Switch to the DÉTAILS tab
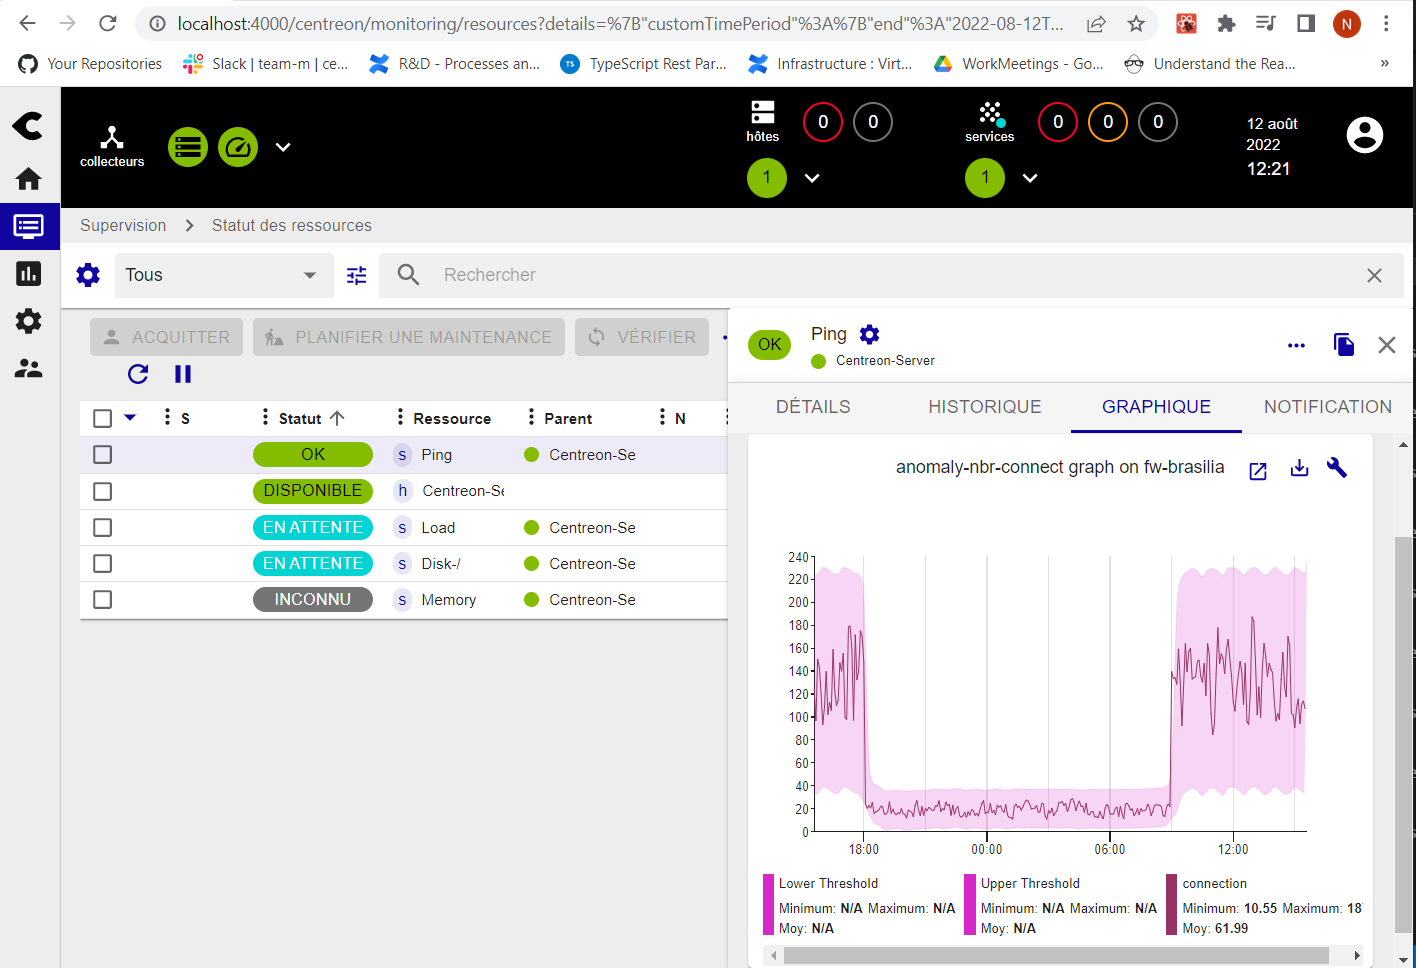This screenshot has height=968, width=1416. [x=813, y=407]
